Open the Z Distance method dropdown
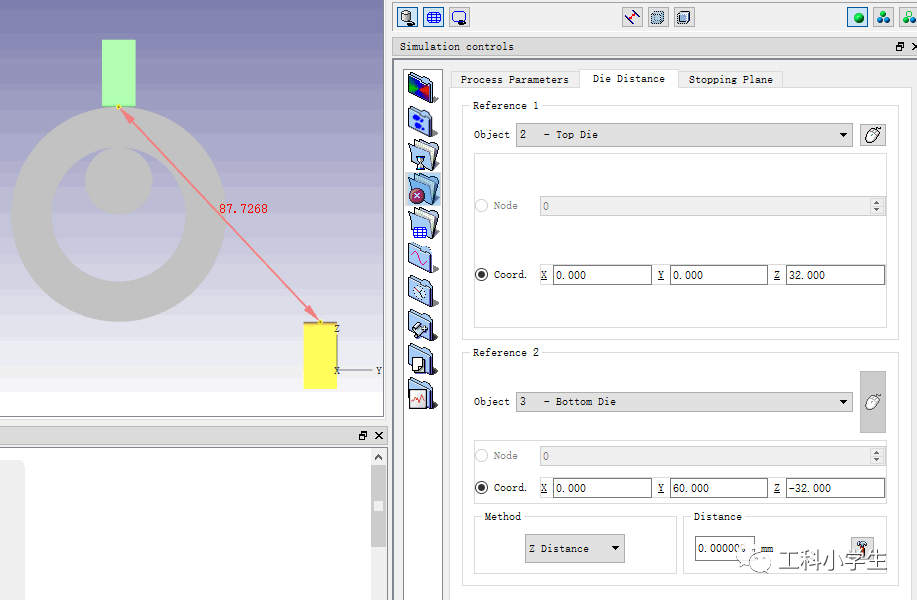917x600 pixels. (x=574, y=549)
